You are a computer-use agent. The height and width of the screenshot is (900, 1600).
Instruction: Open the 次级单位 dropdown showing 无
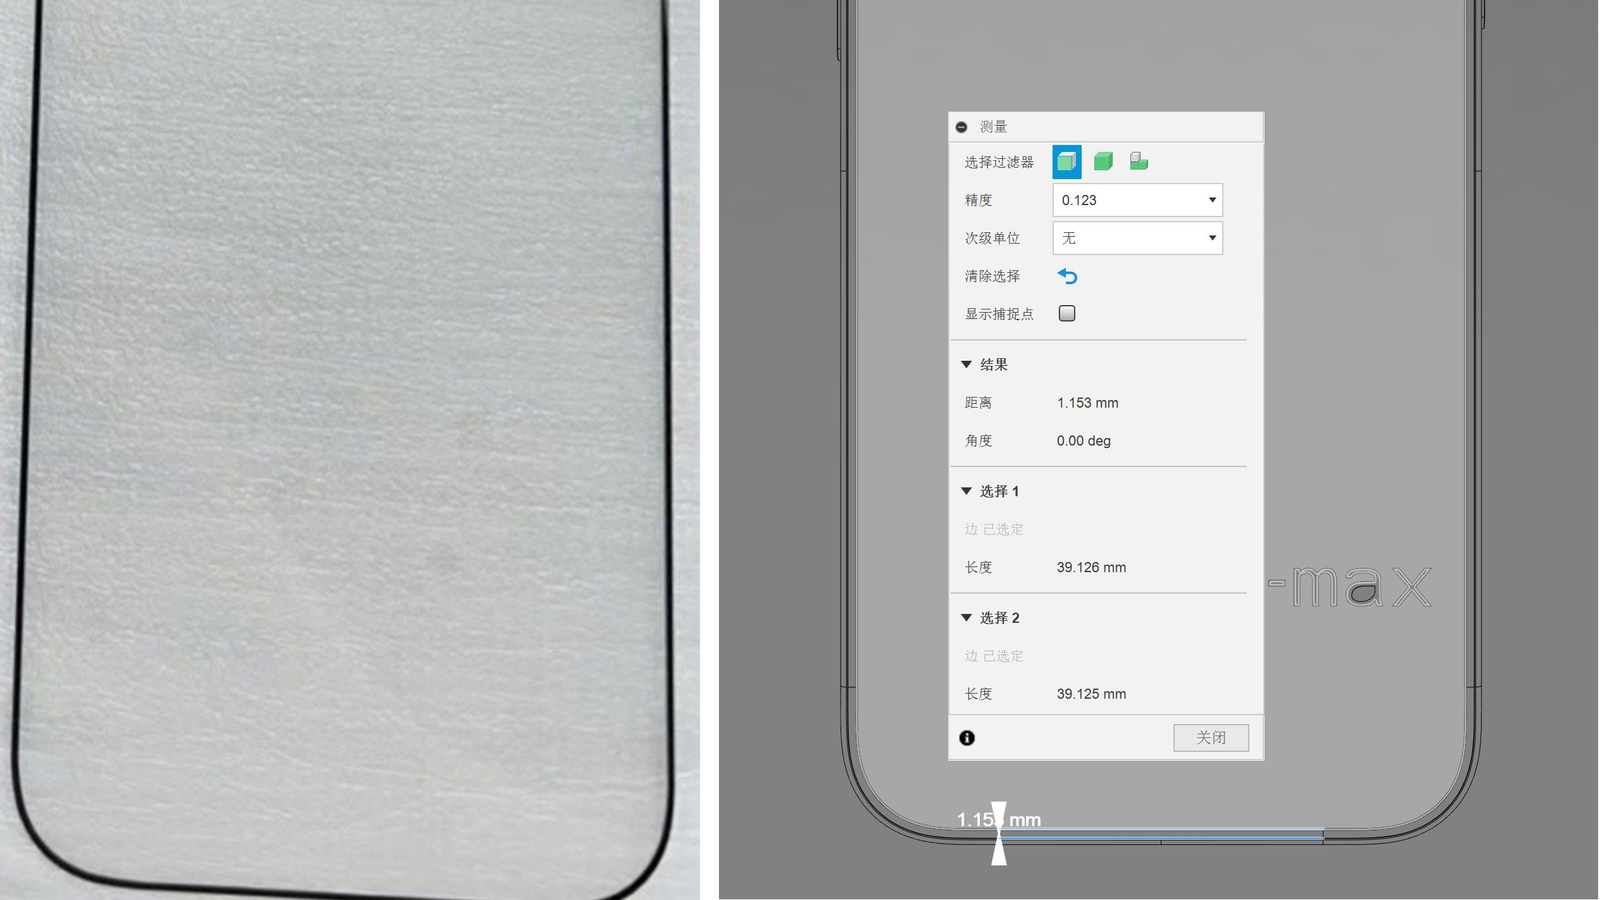coord(1138,238)
